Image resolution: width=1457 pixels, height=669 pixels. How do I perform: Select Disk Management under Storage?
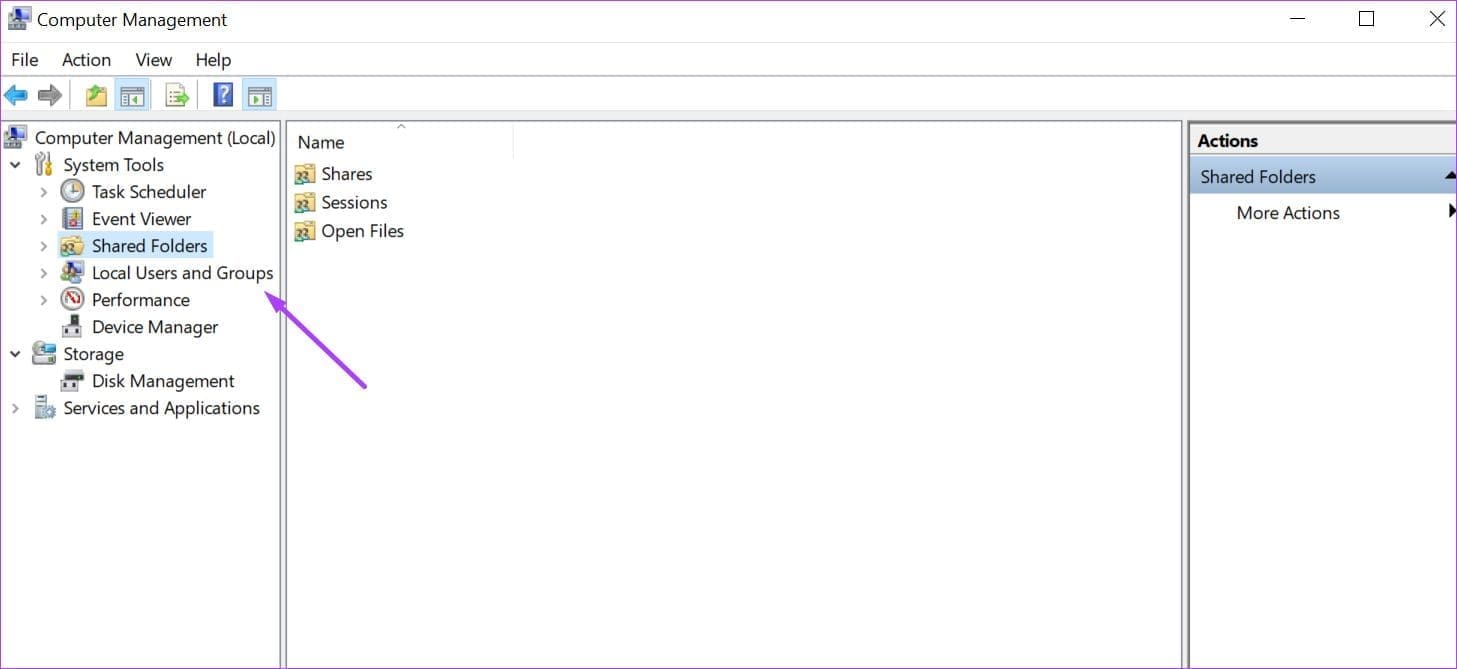point(162,381)
